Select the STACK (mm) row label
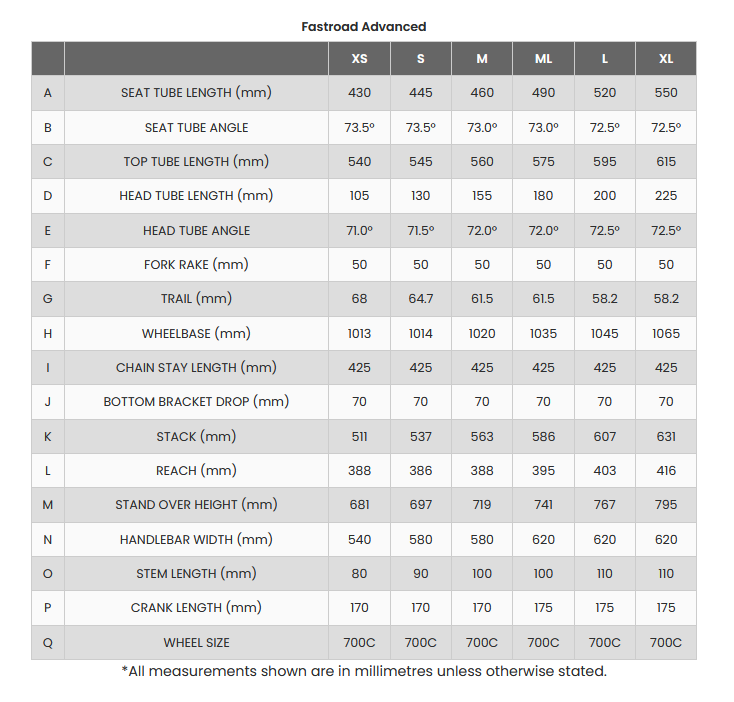 [196, 436]
